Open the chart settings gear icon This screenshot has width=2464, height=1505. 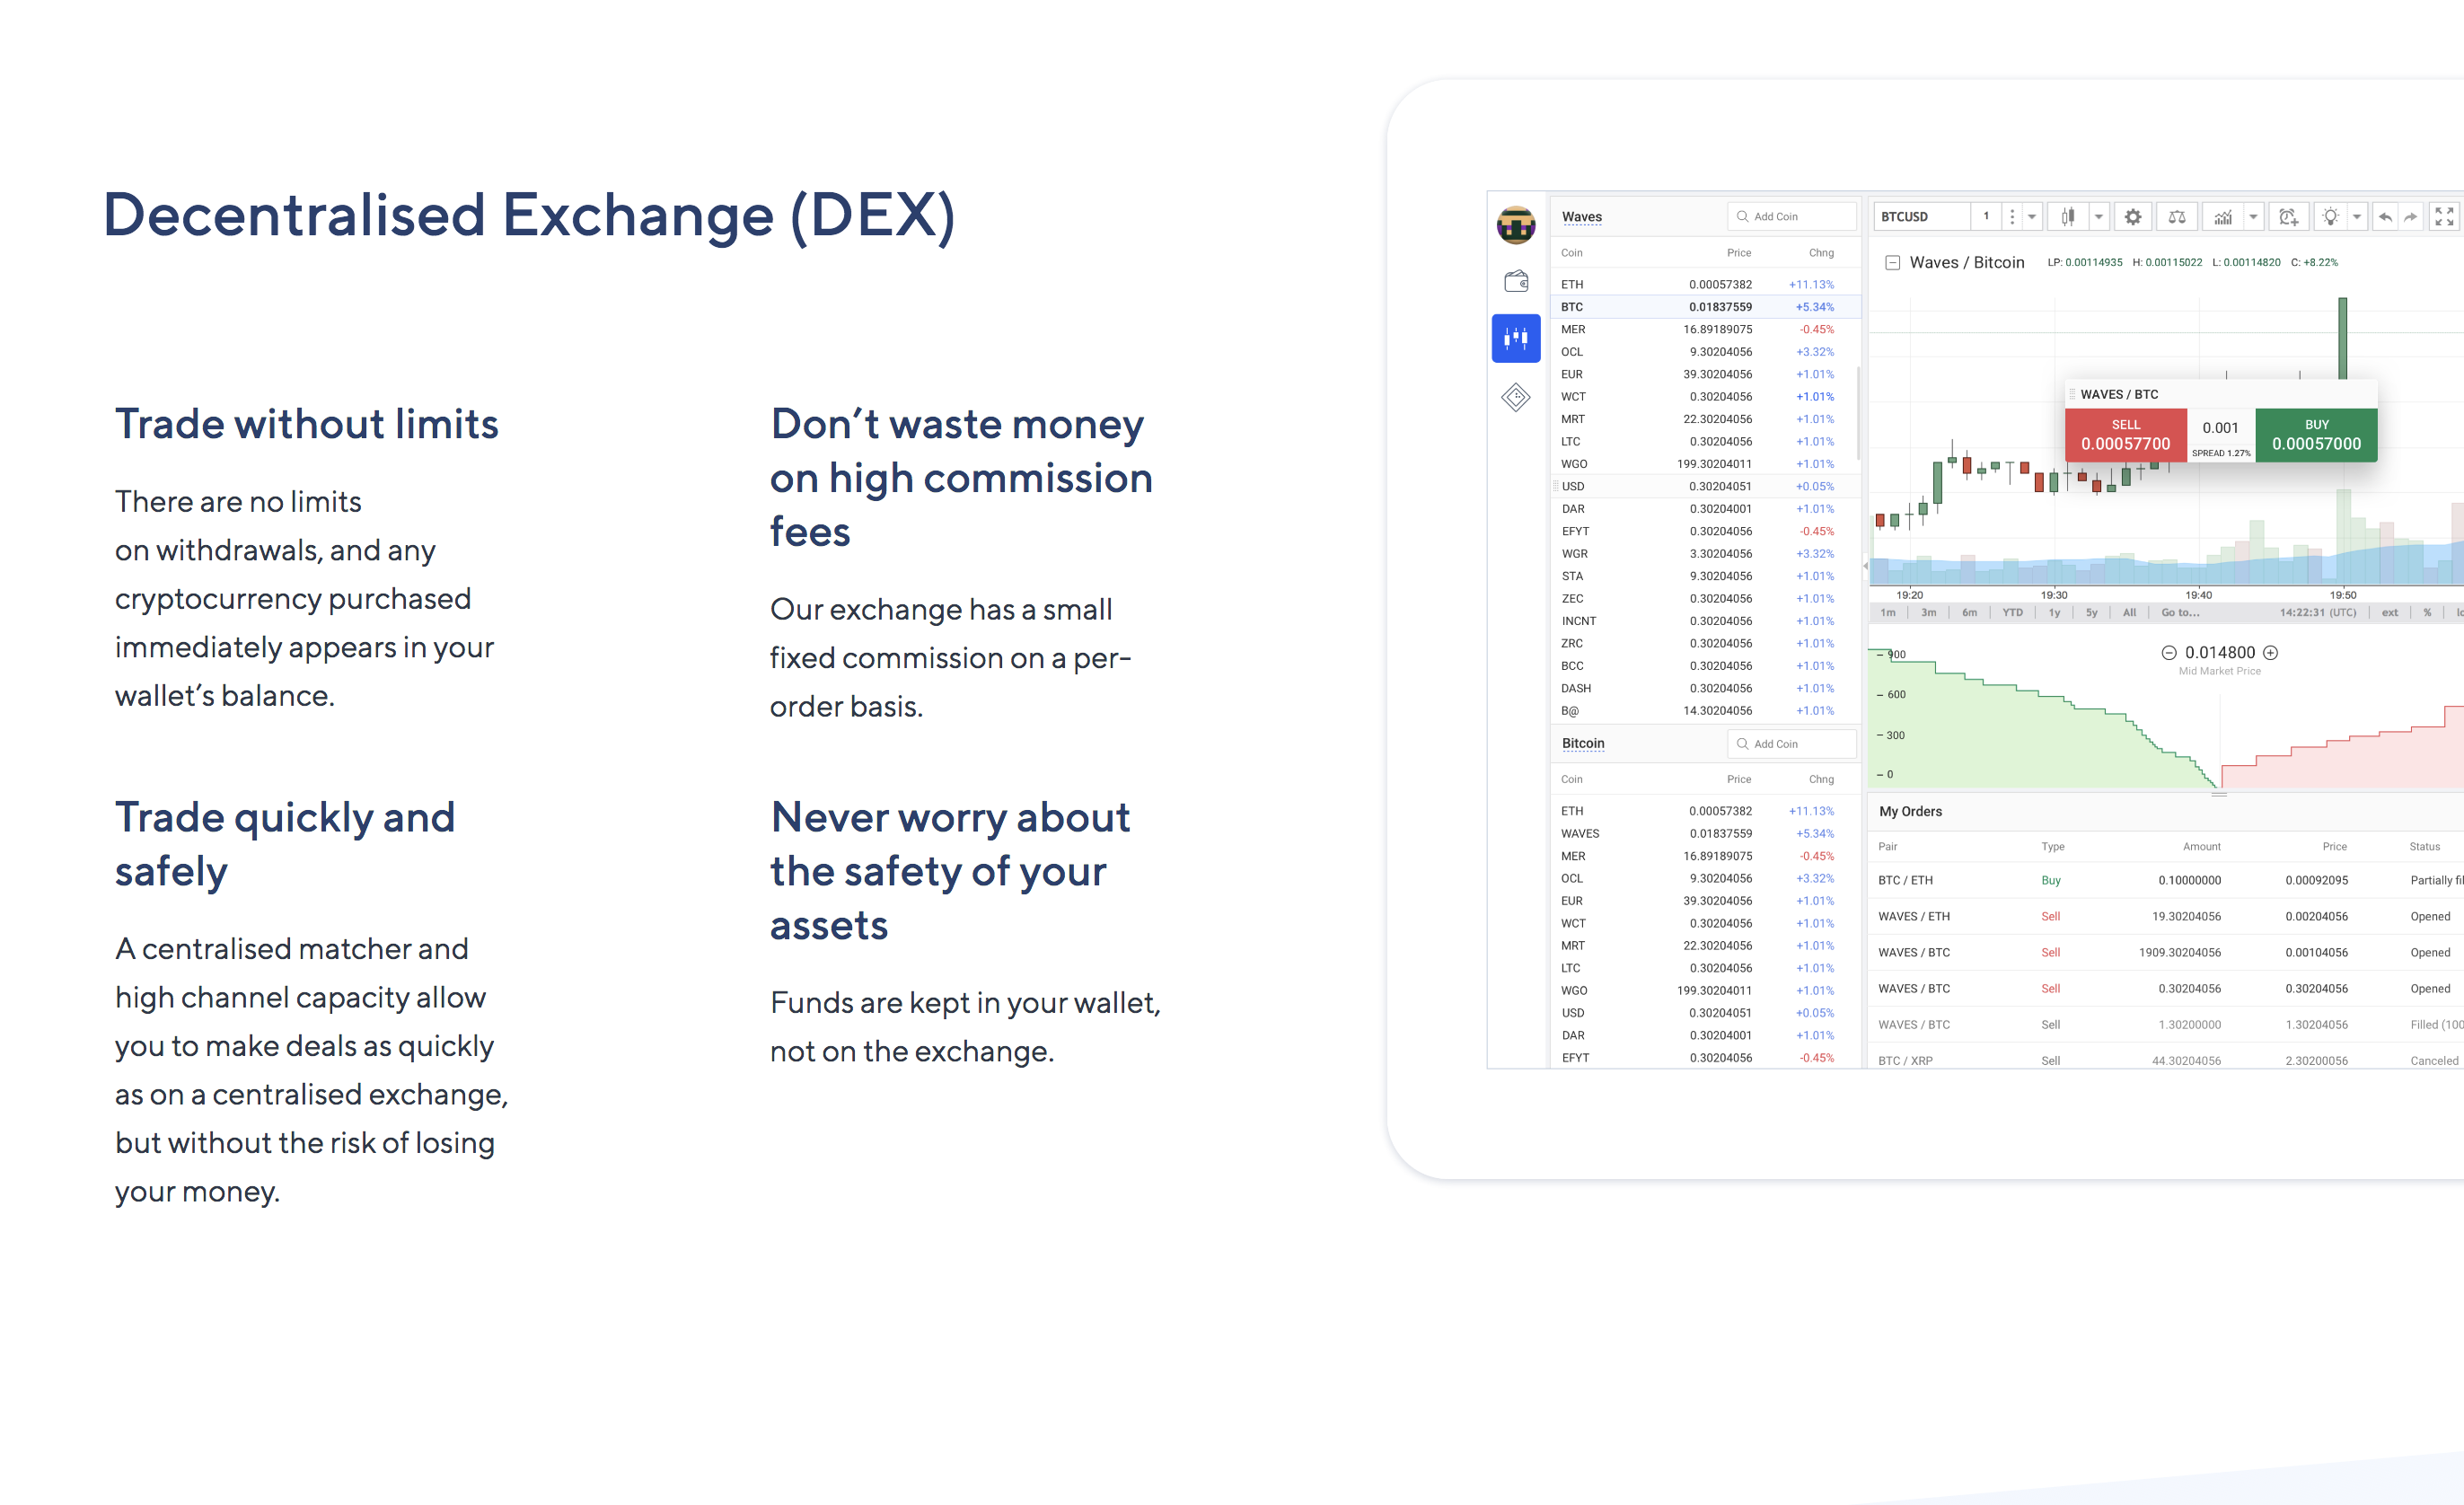click(x=2134, y=217)
